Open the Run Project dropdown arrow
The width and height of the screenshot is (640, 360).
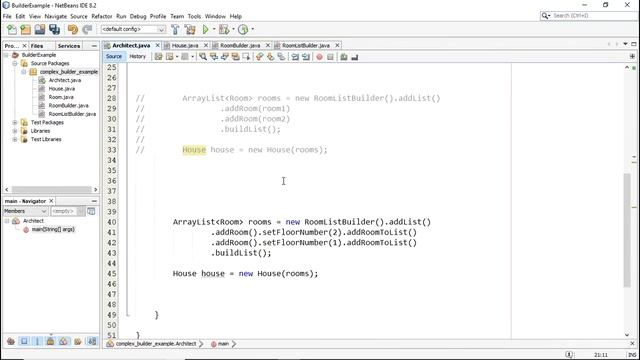click(214, 29)
